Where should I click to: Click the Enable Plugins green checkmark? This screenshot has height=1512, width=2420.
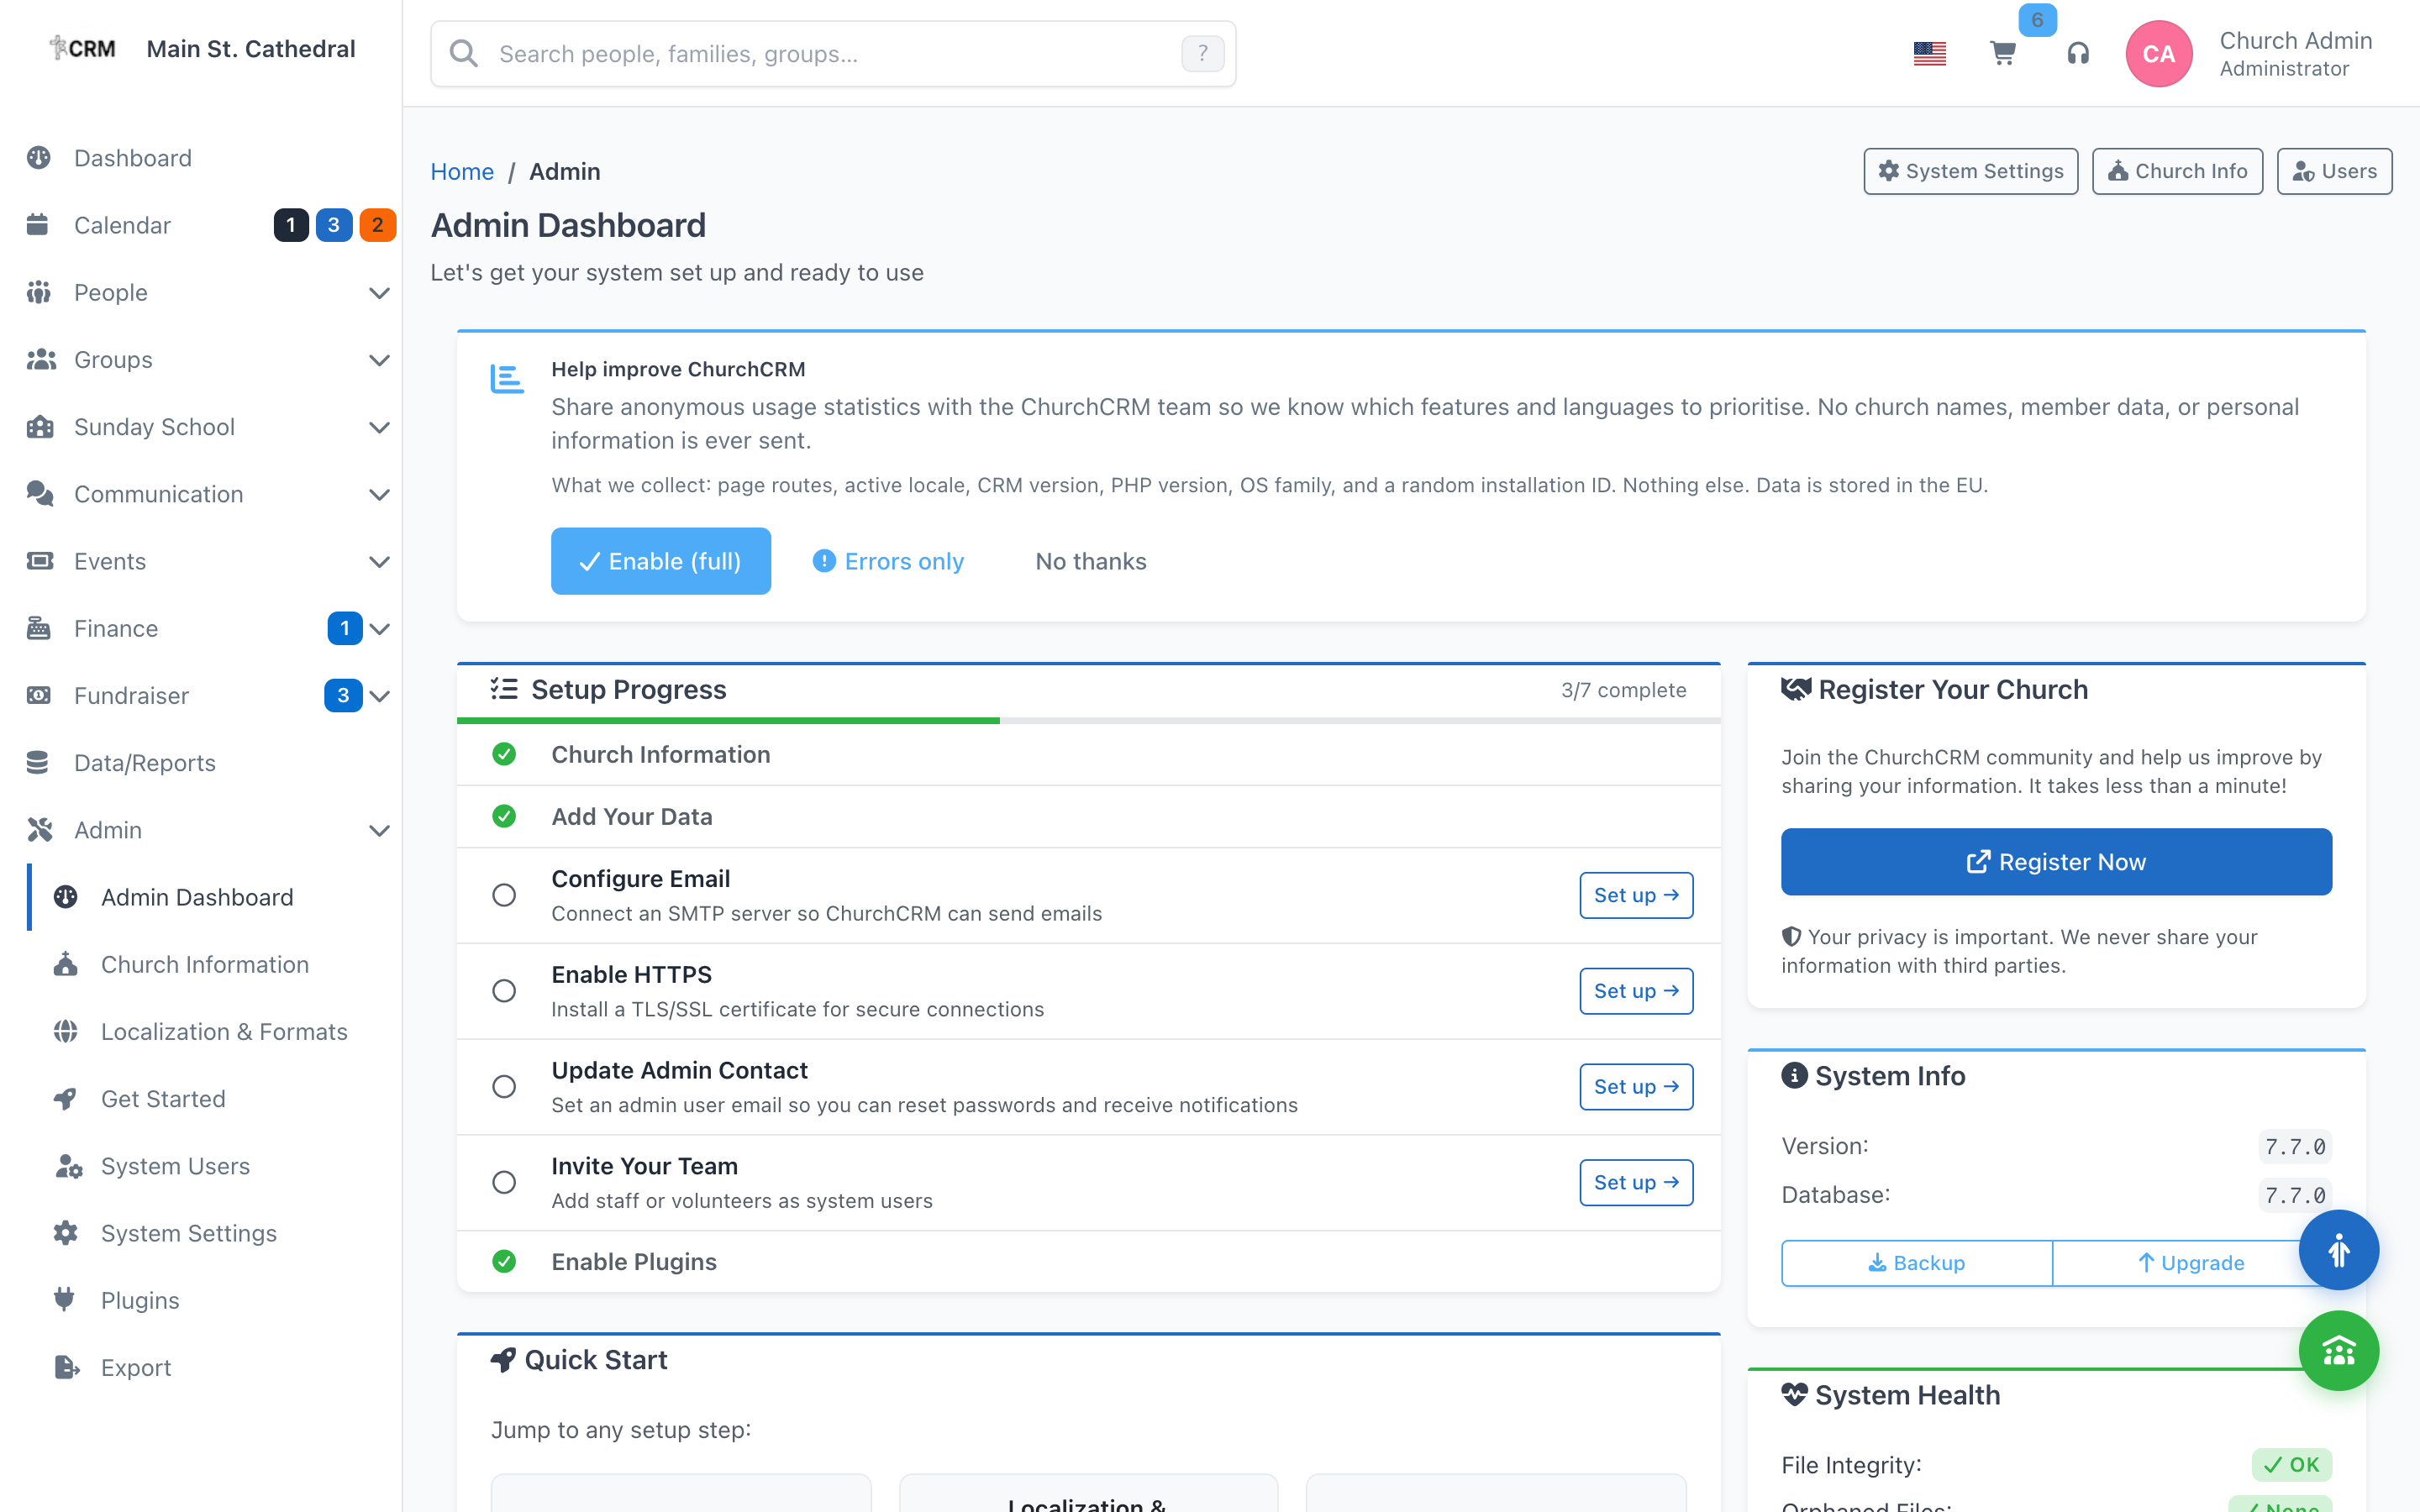pos(504,1261)
